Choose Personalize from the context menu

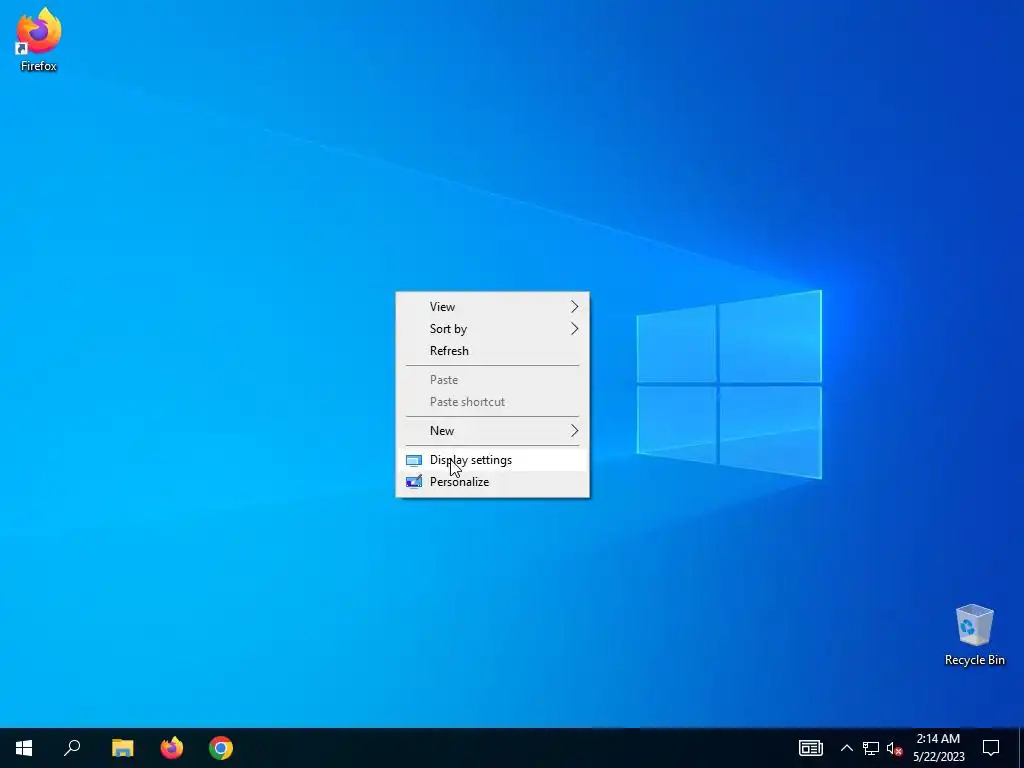(492, 482)
